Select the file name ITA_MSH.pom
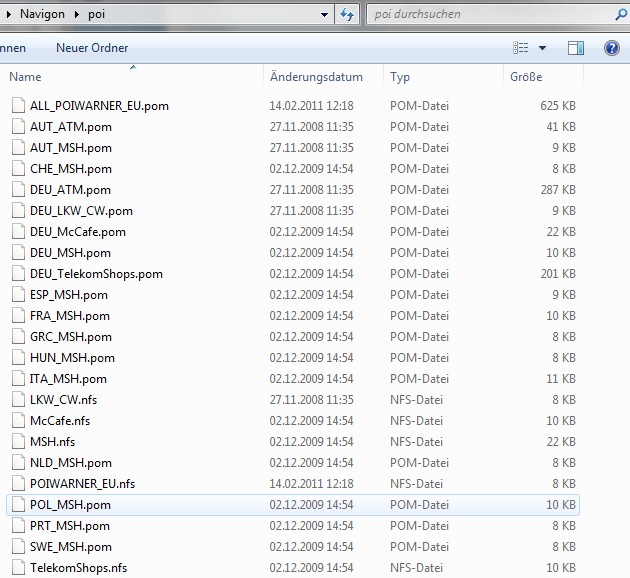The width and height of the screenshot is (630, 578). click(x=68, y=379)
